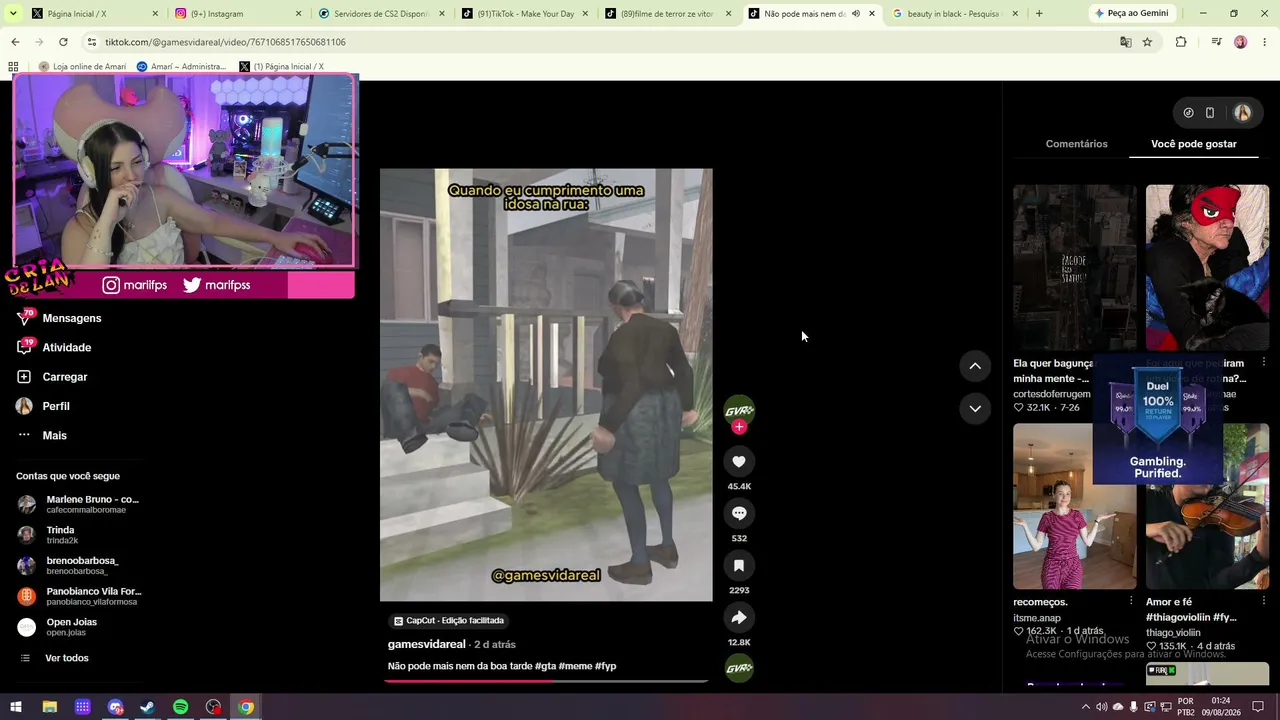
Task: Open the red sleep mask video thumbnail
Action: pos(1207,267)
